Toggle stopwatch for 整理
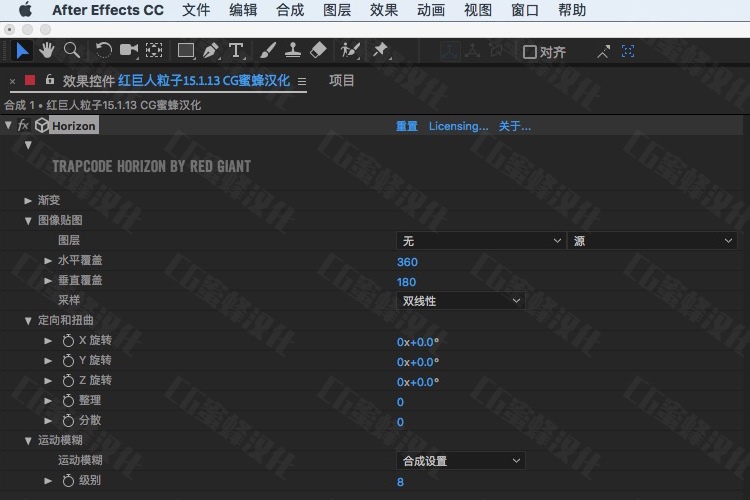 click(x=68, y=401)
